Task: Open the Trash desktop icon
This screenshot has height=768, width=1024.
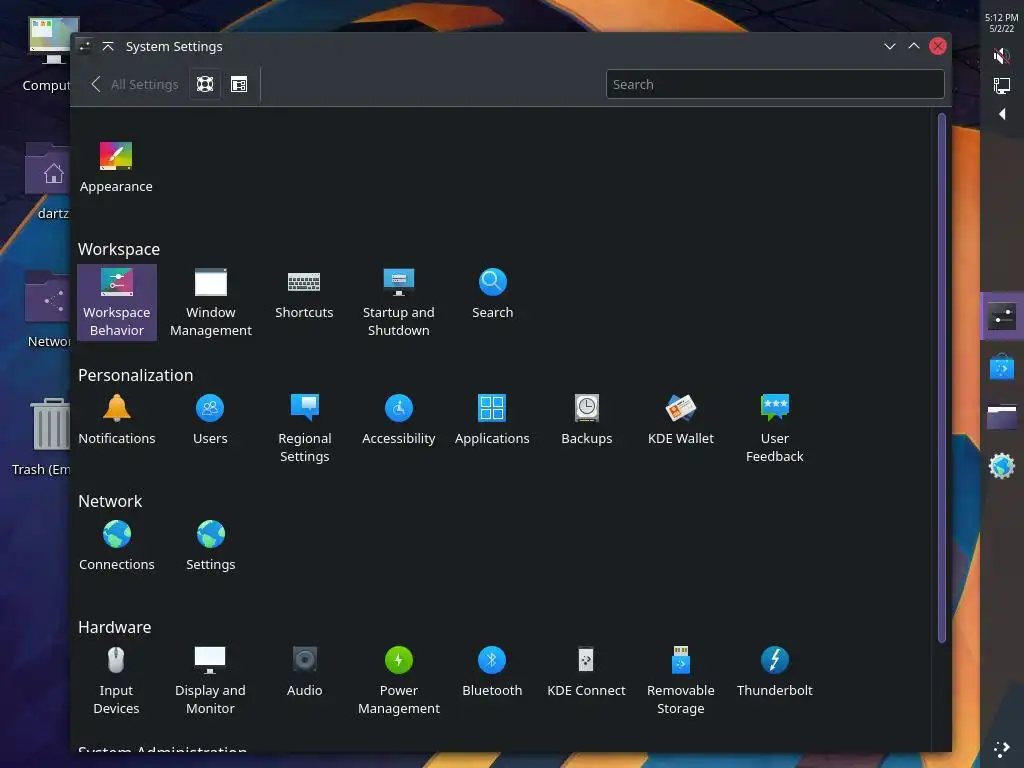Action: 42,437
